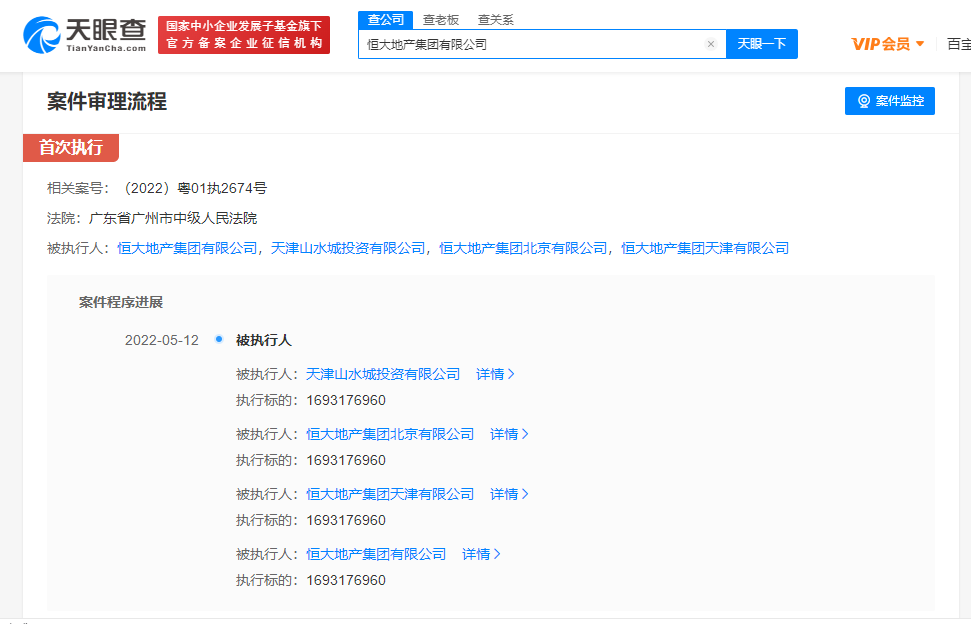Select the 查公司 search tab
Viewport: 971px width, 624px height.
pos(385,20)
